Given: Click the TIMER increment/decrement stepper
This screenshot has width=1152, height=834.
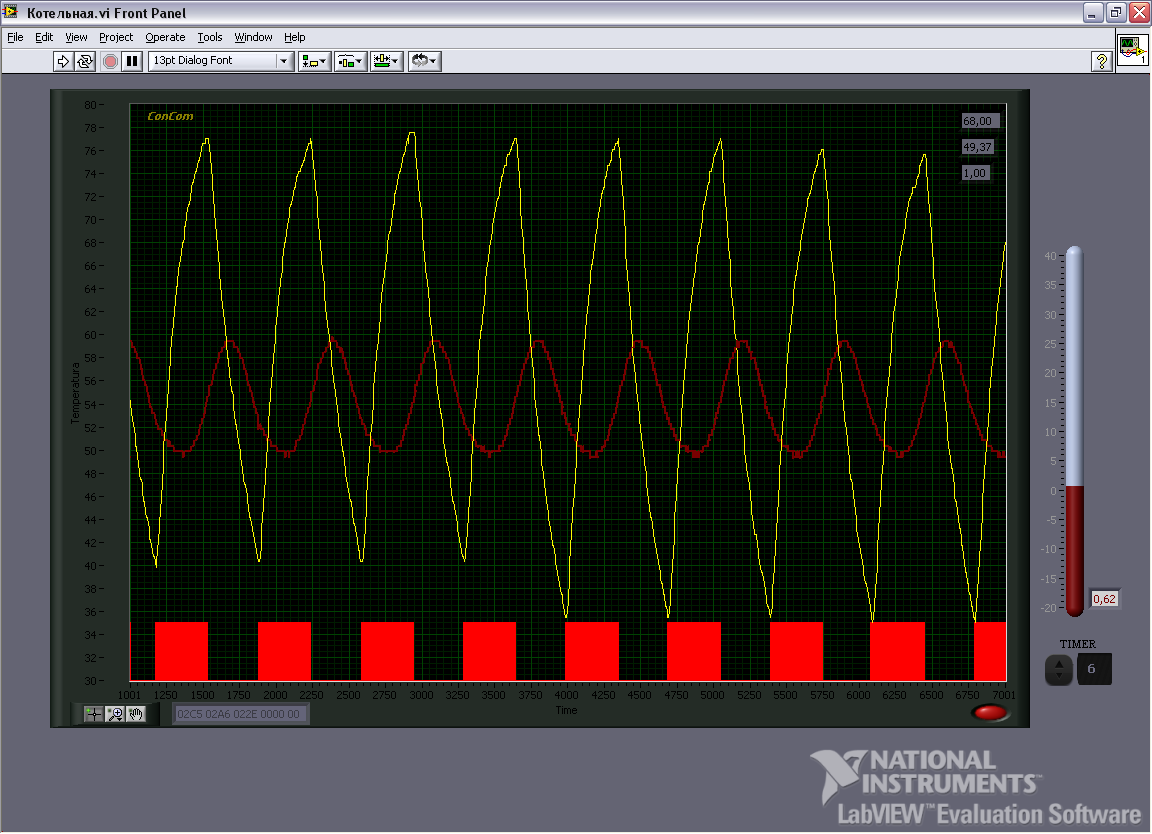Looking at the screenshot, I should [x=1058, y=669].
